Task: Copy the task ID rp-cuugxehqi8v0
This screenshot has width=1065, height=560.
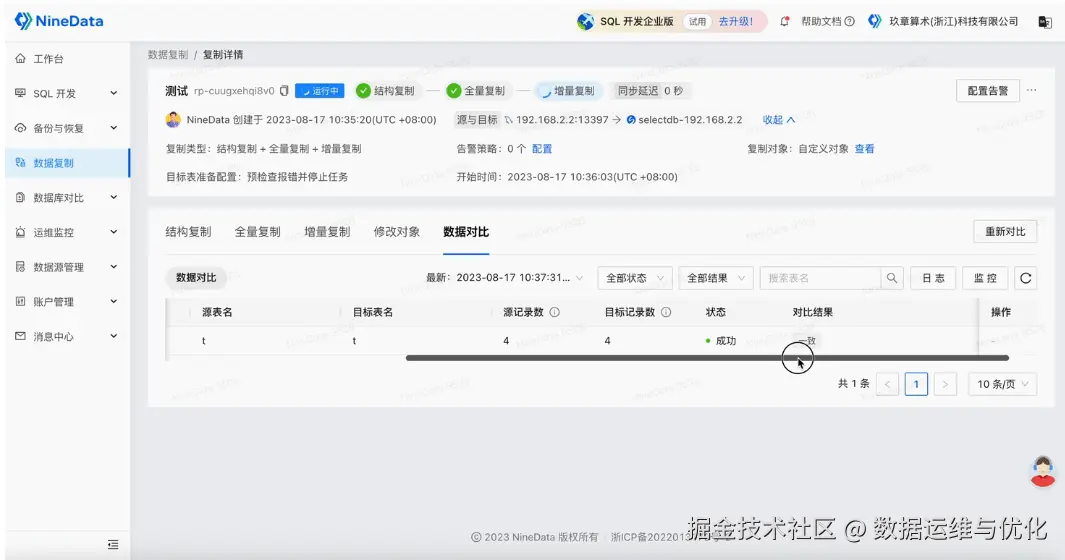Action: coord(284,90)
